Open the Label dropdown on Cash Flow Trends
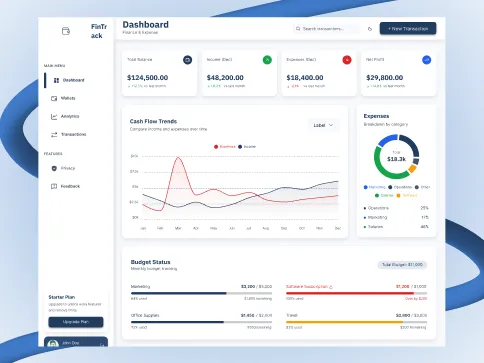484x363 pixels. [x=323, y=125]
